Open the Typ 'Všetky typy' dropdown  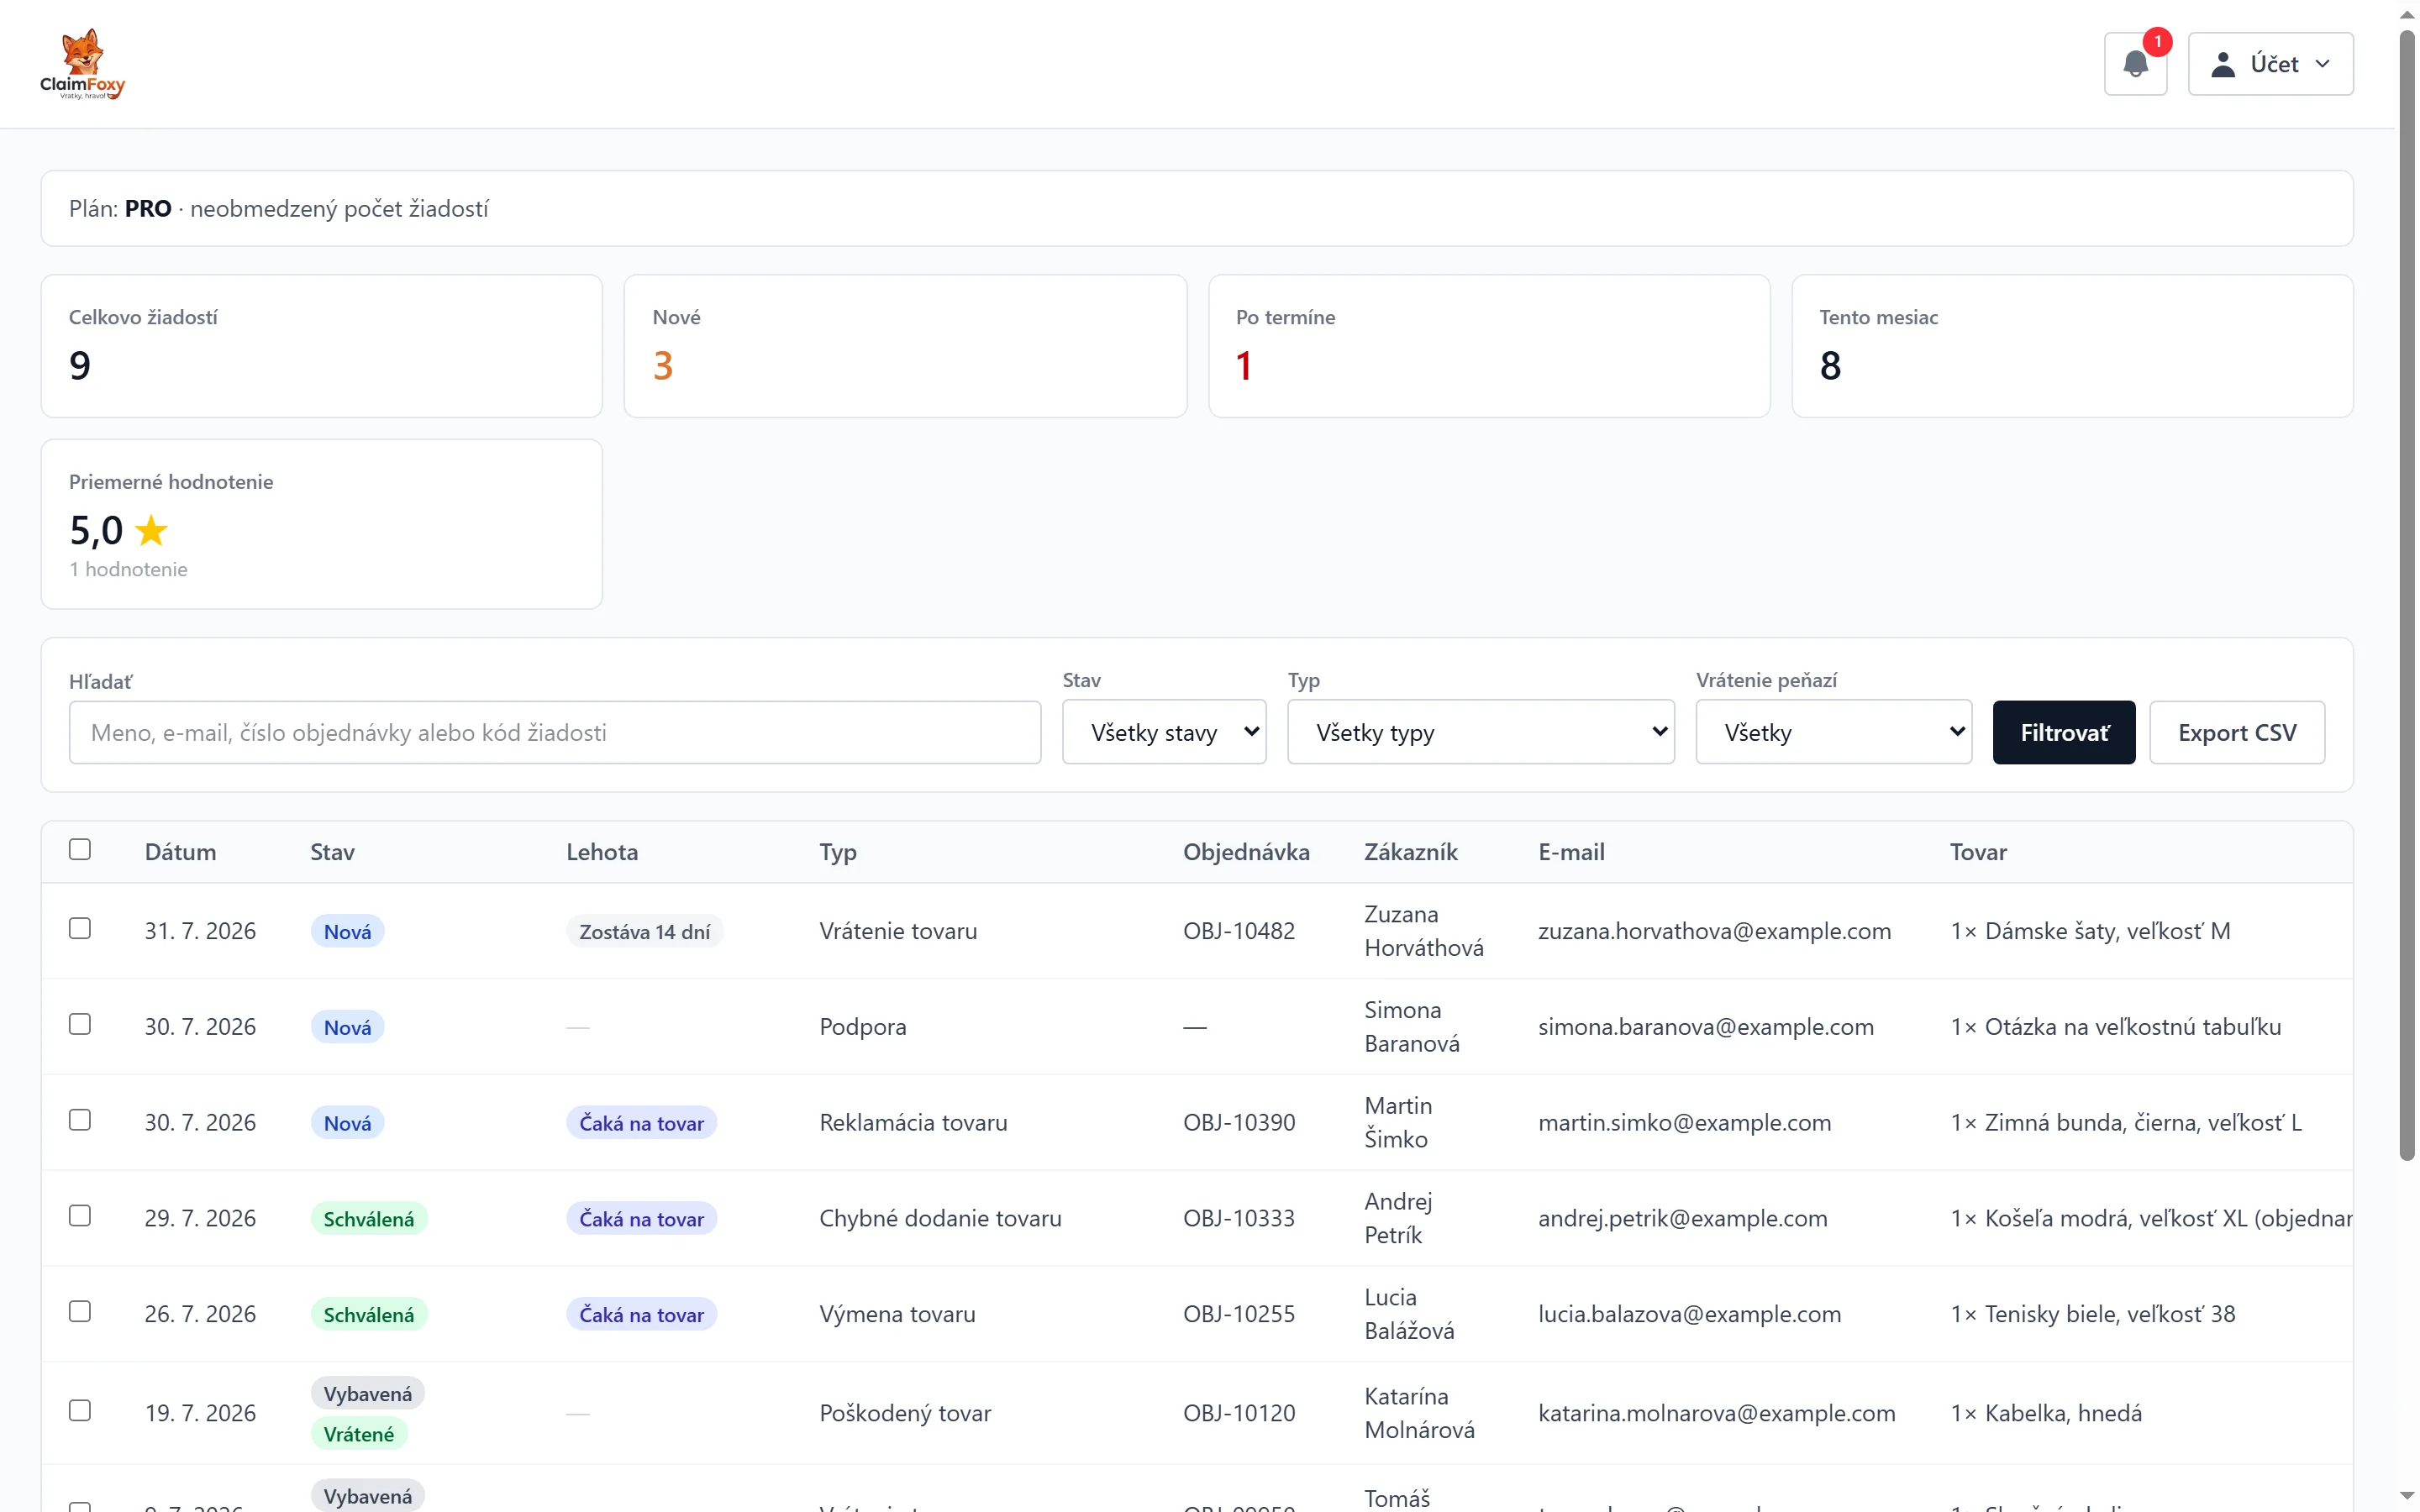[1481, 732]
